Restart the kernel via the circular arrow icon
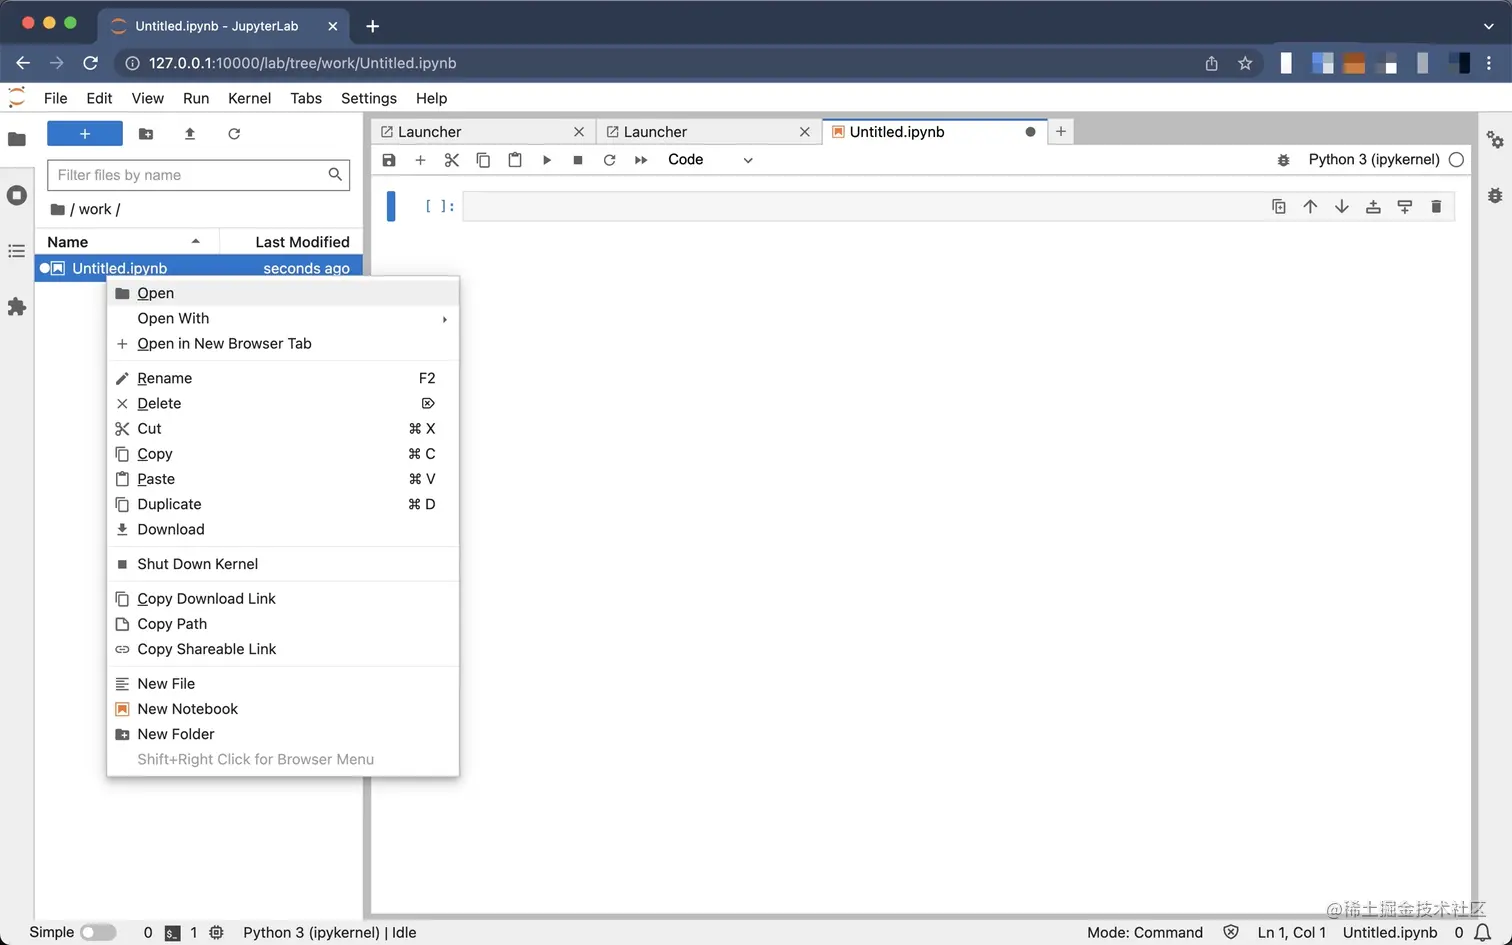Image resolution: width=1512 pixels, height=945 pixels. coord(609,160)
